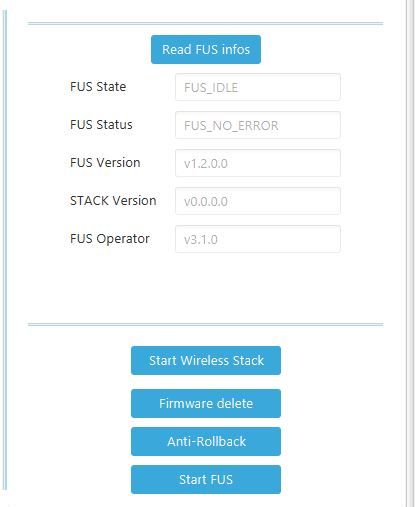This screenshot has width=415, height=507.
Task: Select the Firmware delete button
Action: pyautogui.click(x=206, y=403)
